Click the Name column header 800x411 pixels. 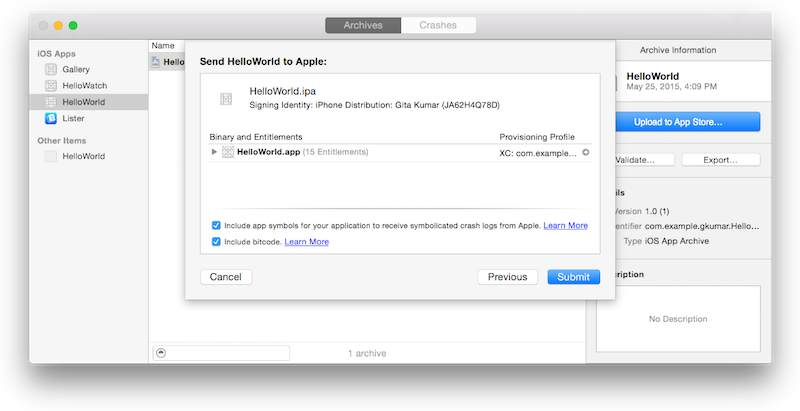coord(163,46)
